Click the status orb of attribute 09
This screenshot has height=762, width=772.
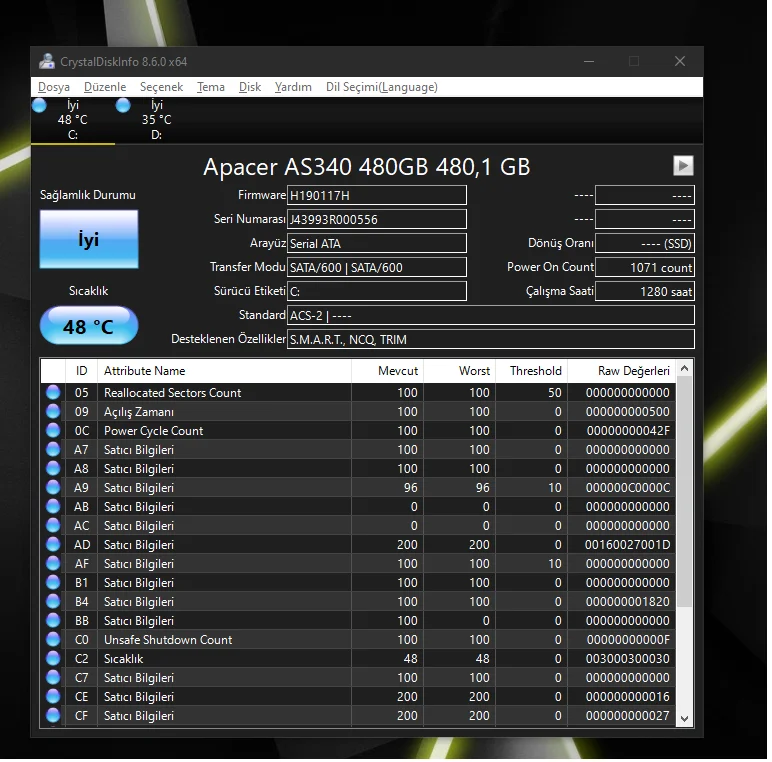tap(53, 412)
